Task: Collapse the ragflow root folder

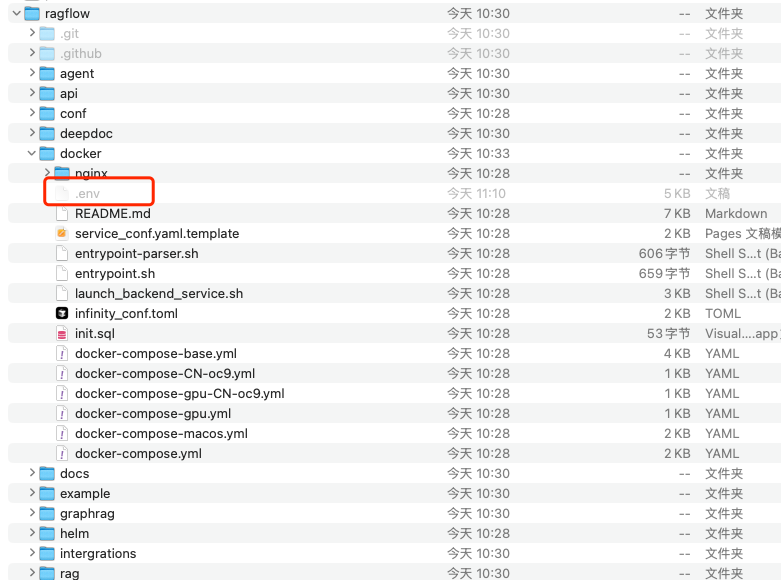Action: (13, 13)
